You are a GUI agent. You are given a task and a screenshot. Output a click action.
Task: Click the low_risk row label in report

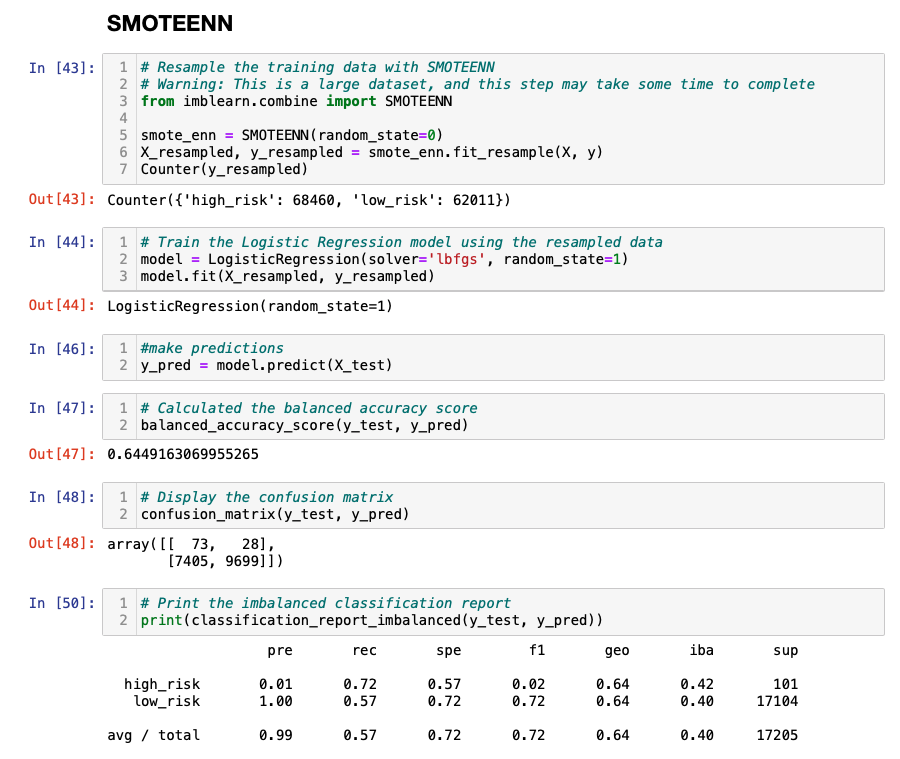click(x=166, y=701)
